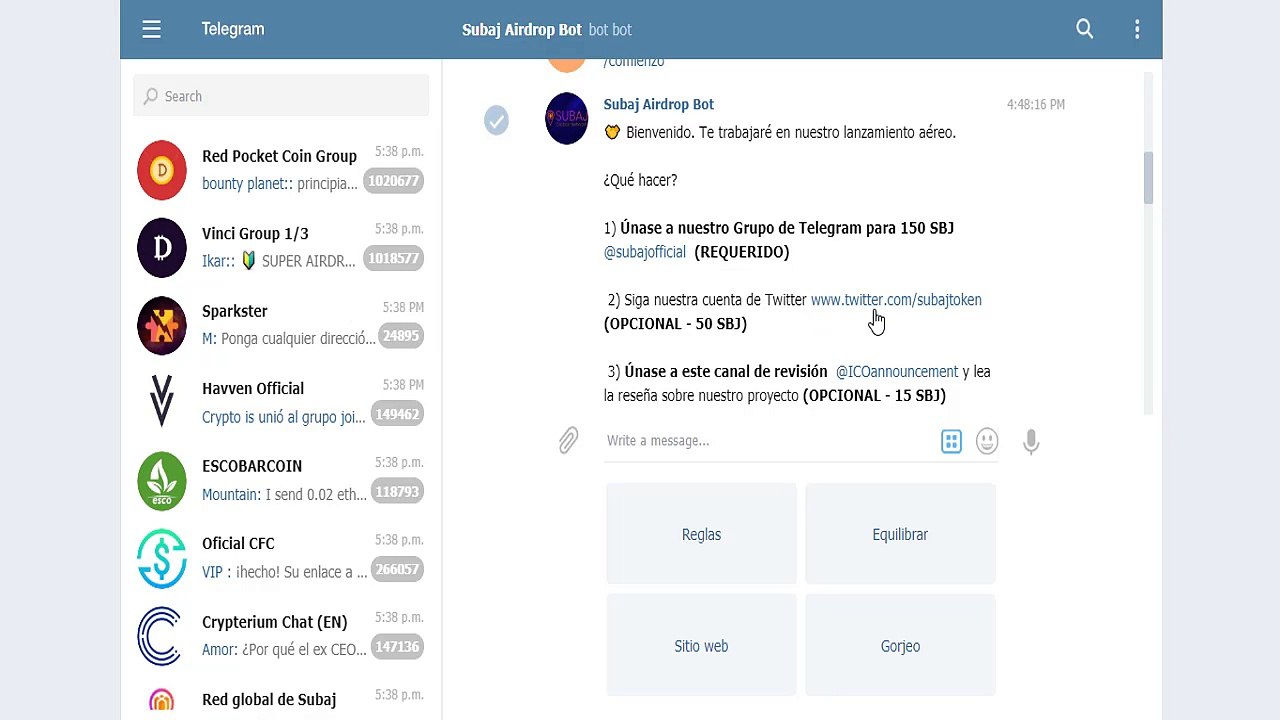Image resolution: width=1280 pixels, height=720 pixels.
Task: Open the Red global de Subaj chat
Action: [x=281, y=700]
